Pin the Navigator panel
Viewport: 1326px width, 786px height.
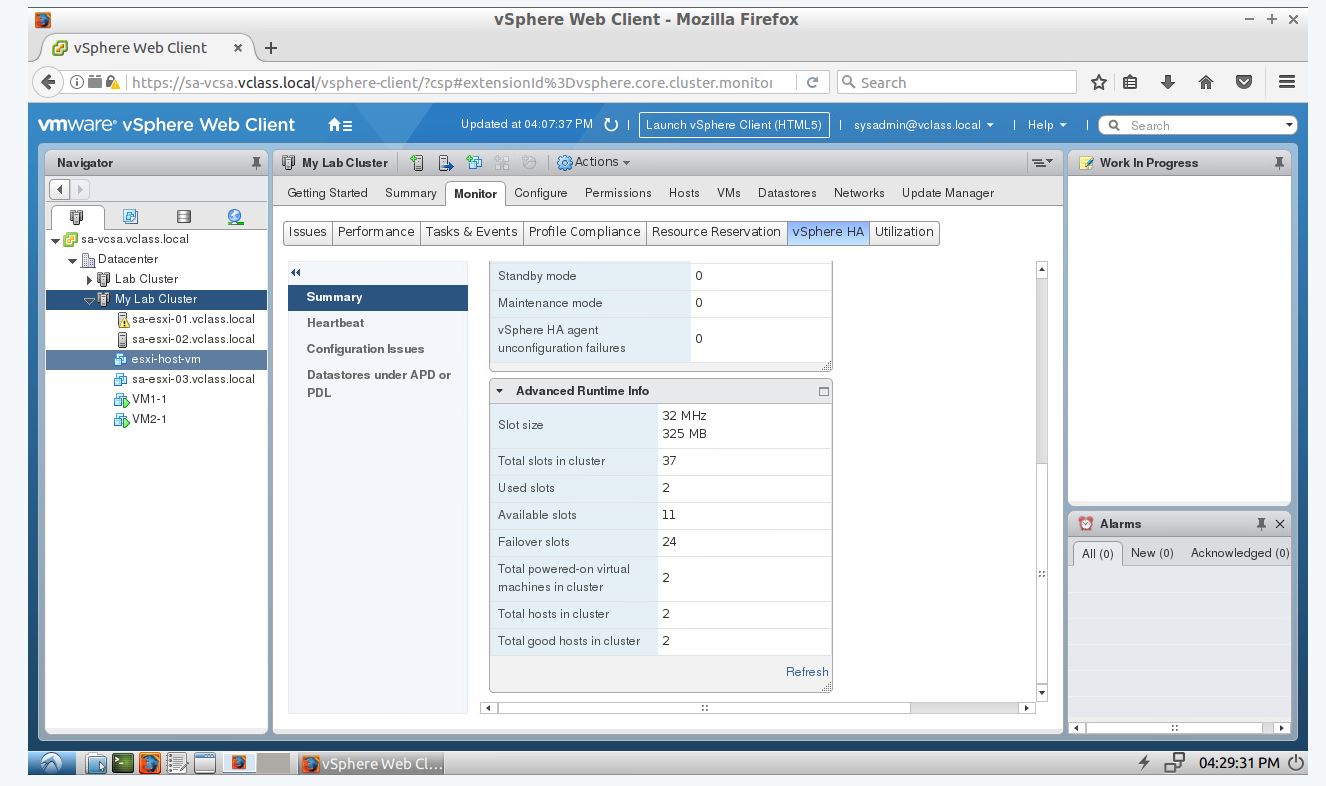[257, 163]
